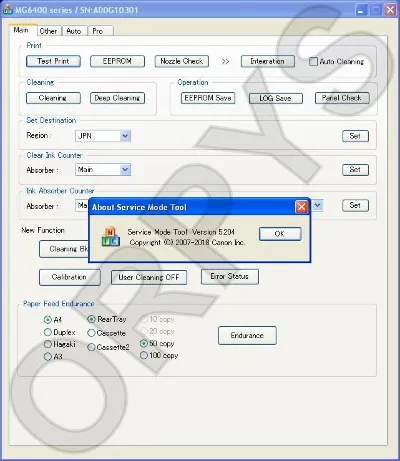Select the Duplex radio button
Screen dimensions: 400x461
point(48,332)
